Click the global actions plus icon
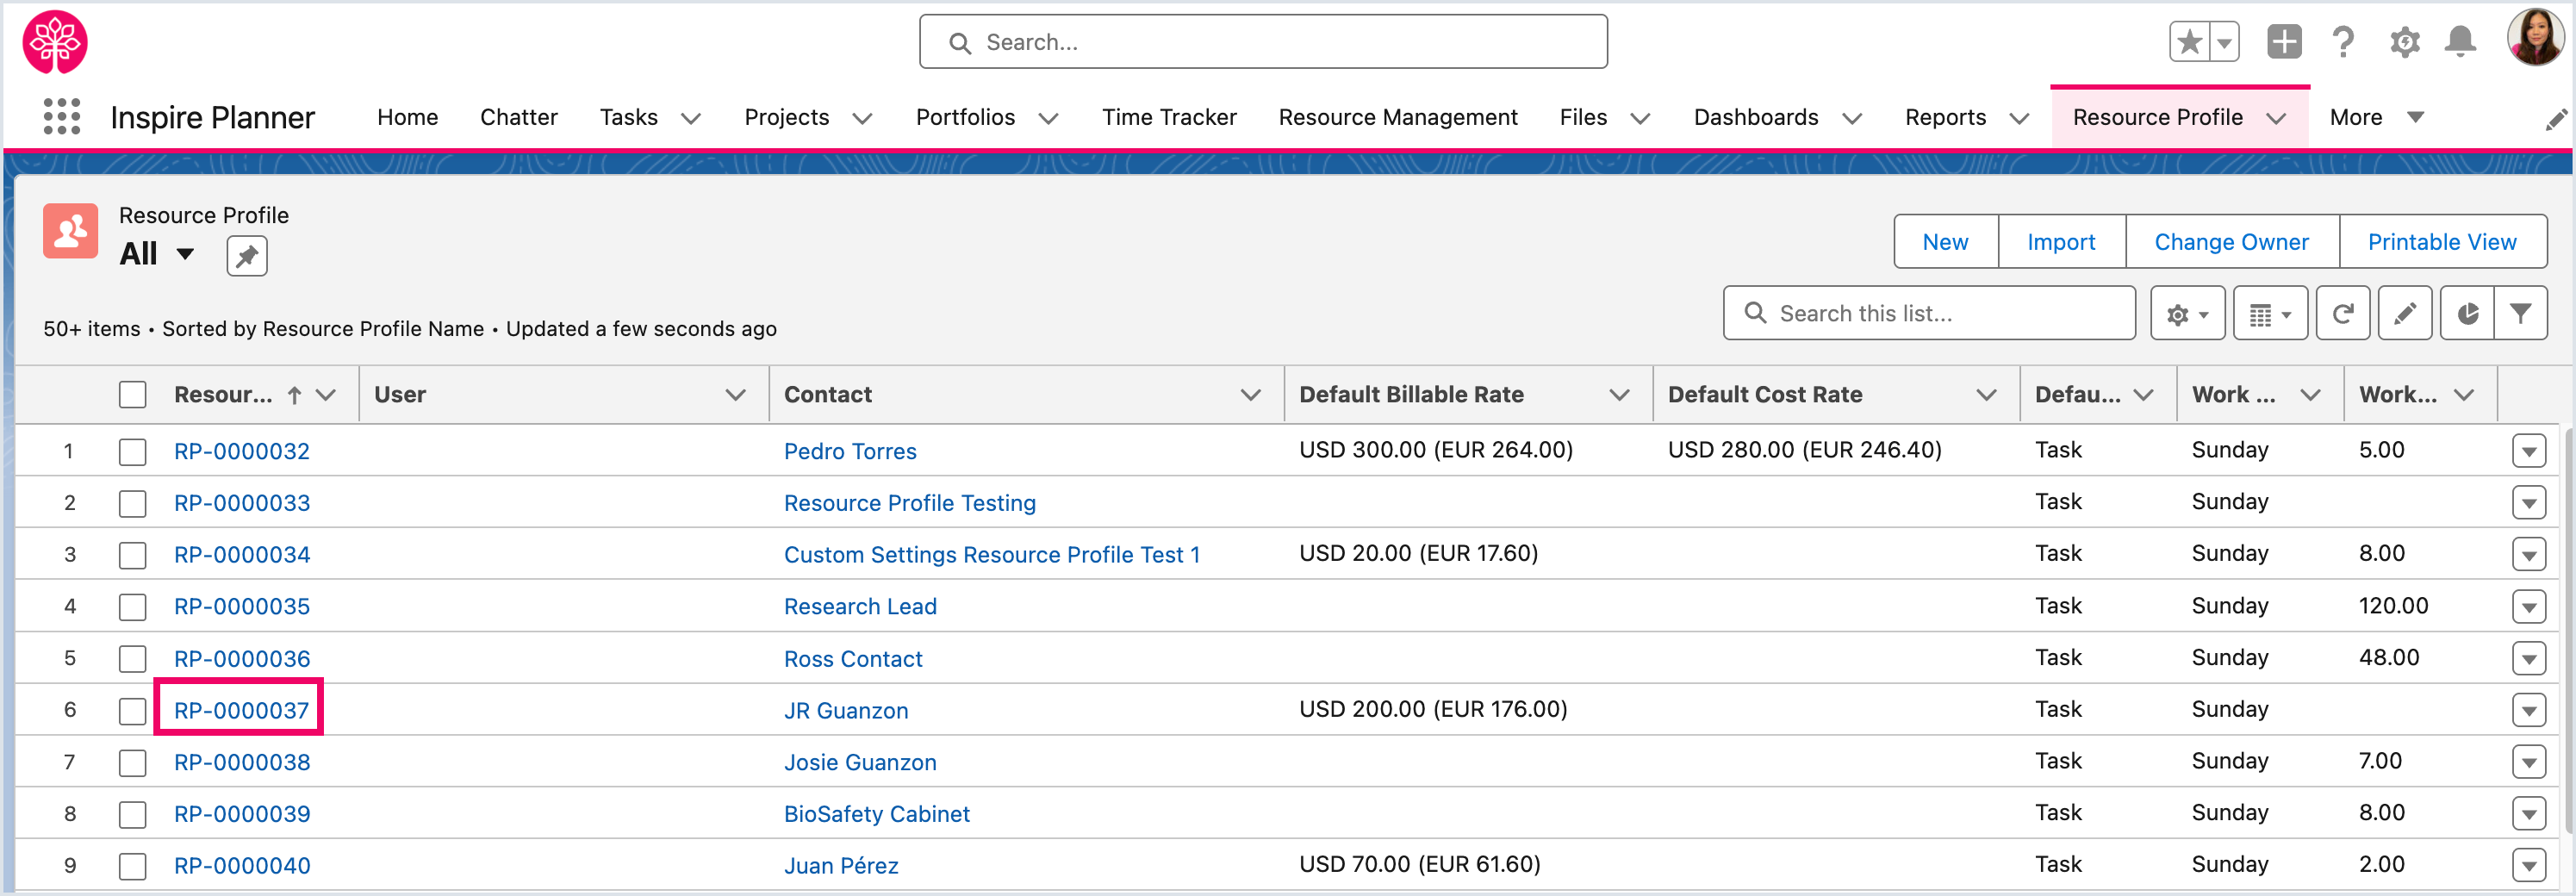2576x896 pixels. point(2284,42)
